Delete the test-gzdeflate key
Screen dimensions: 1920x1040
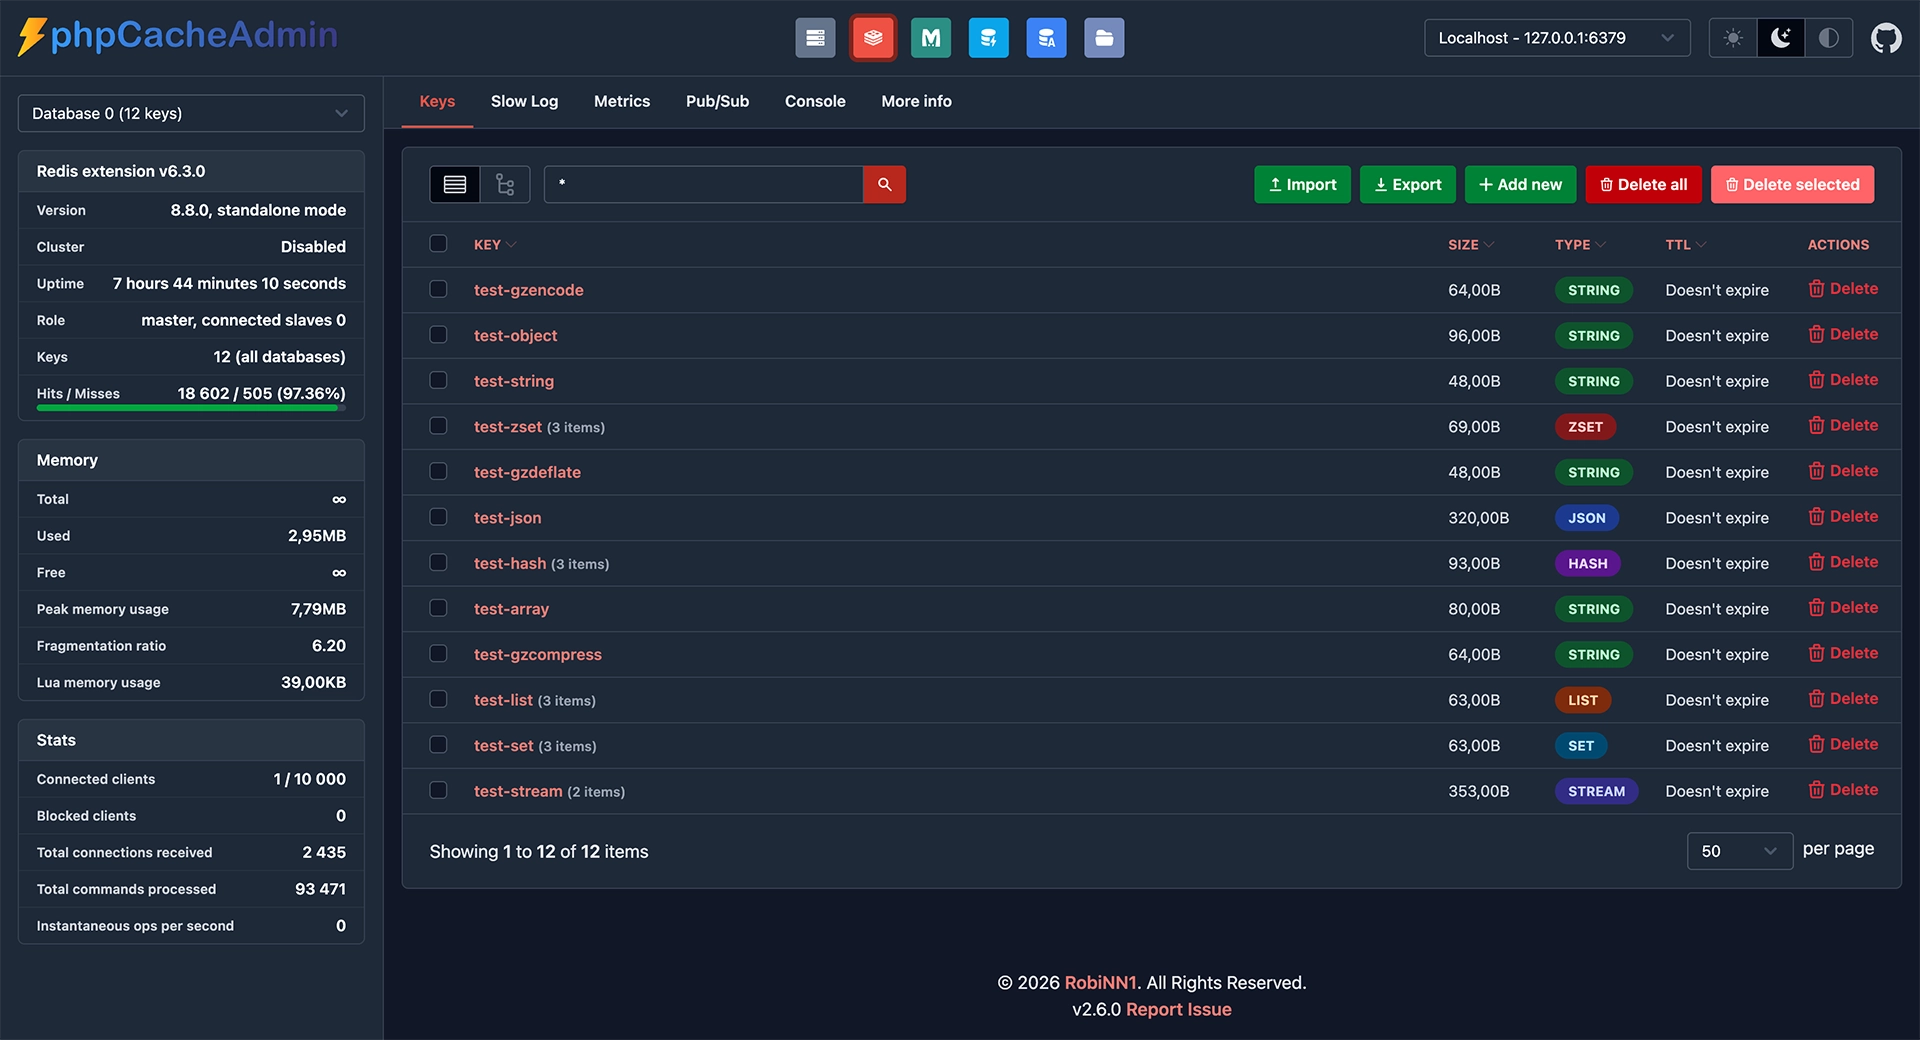click(1843, 471)
